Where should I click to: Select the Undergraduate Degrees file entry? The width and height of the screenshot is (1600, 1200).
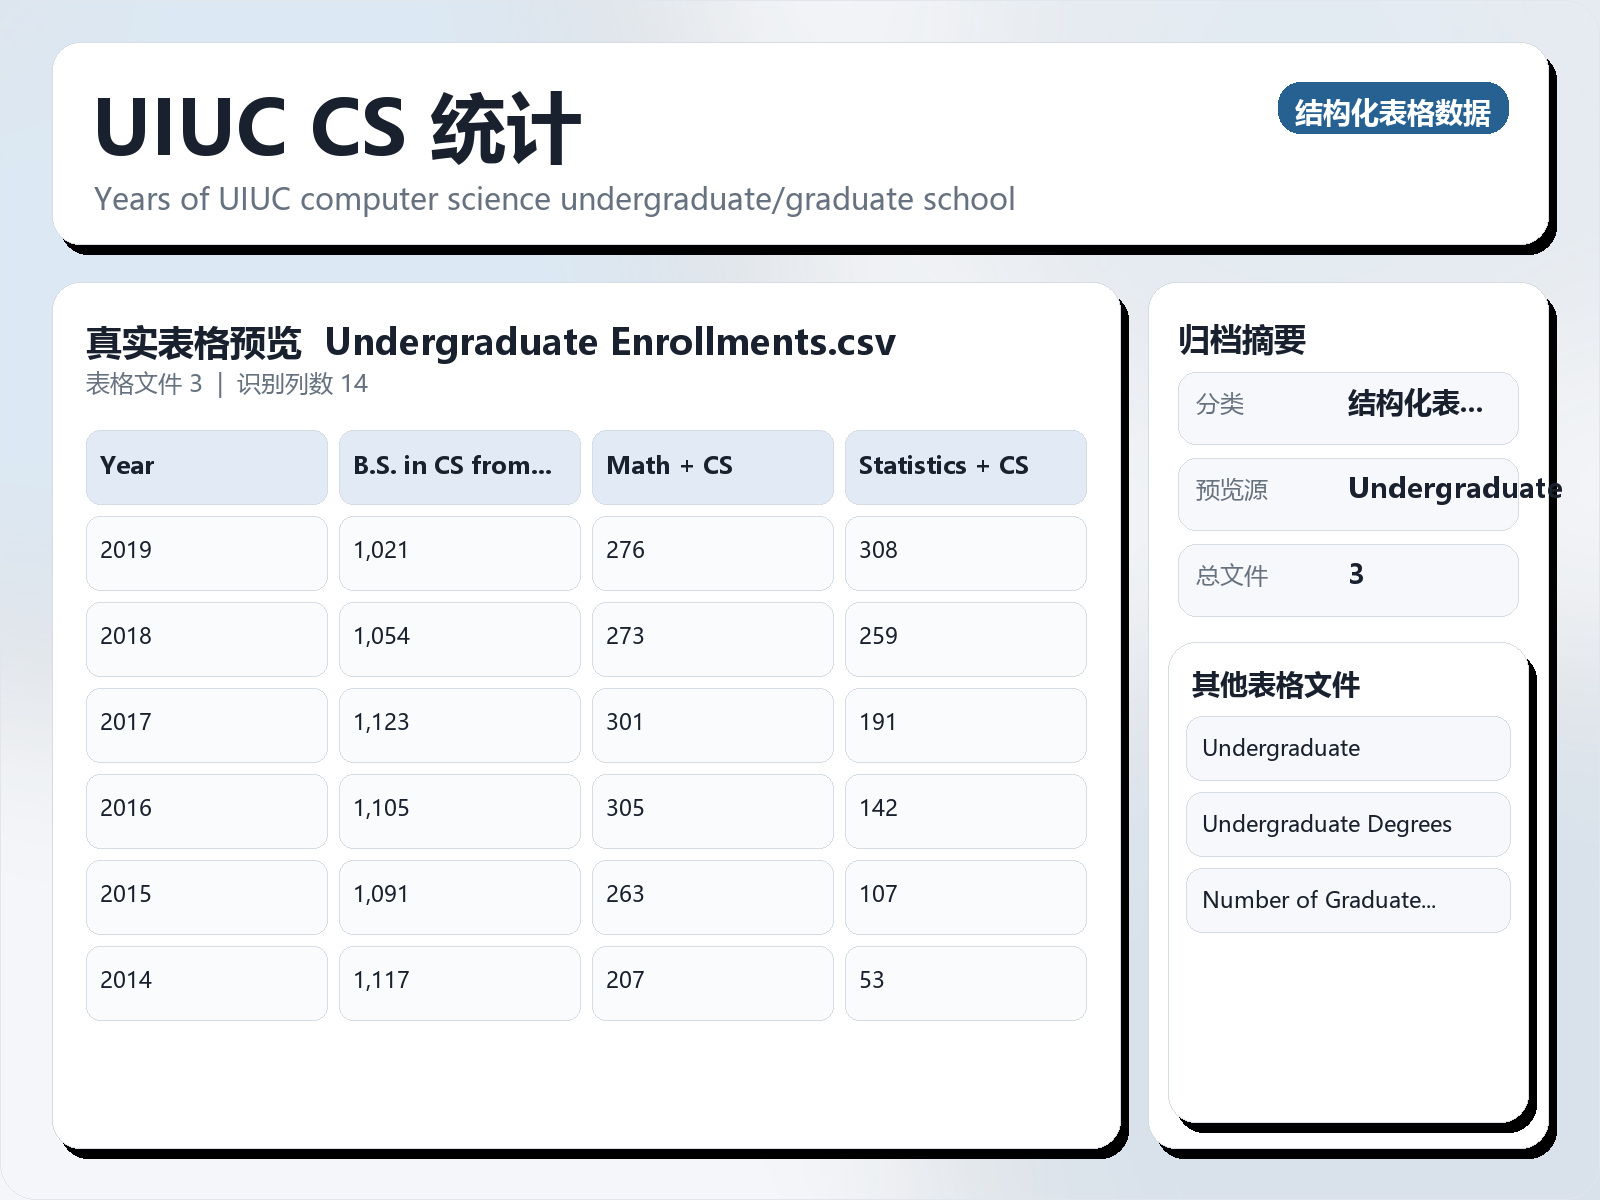(x=1347, y=824)
